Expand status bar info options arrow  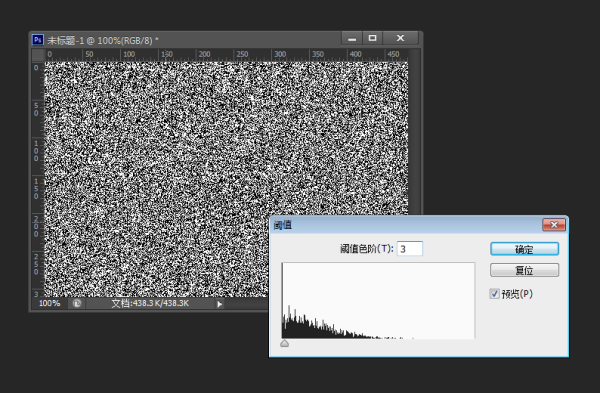219,304
